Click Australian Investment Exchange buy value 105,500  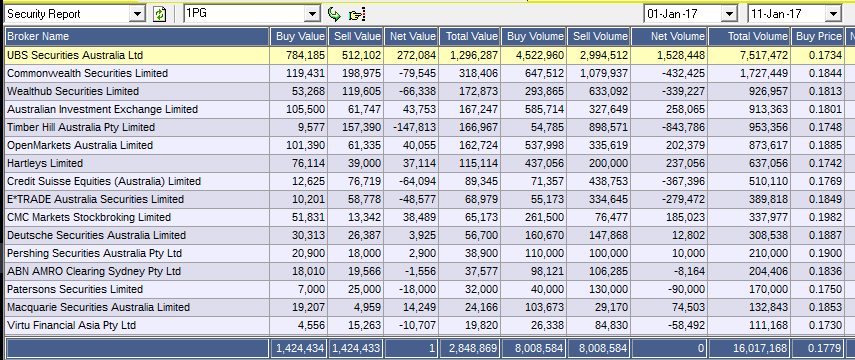click(299, 110)
